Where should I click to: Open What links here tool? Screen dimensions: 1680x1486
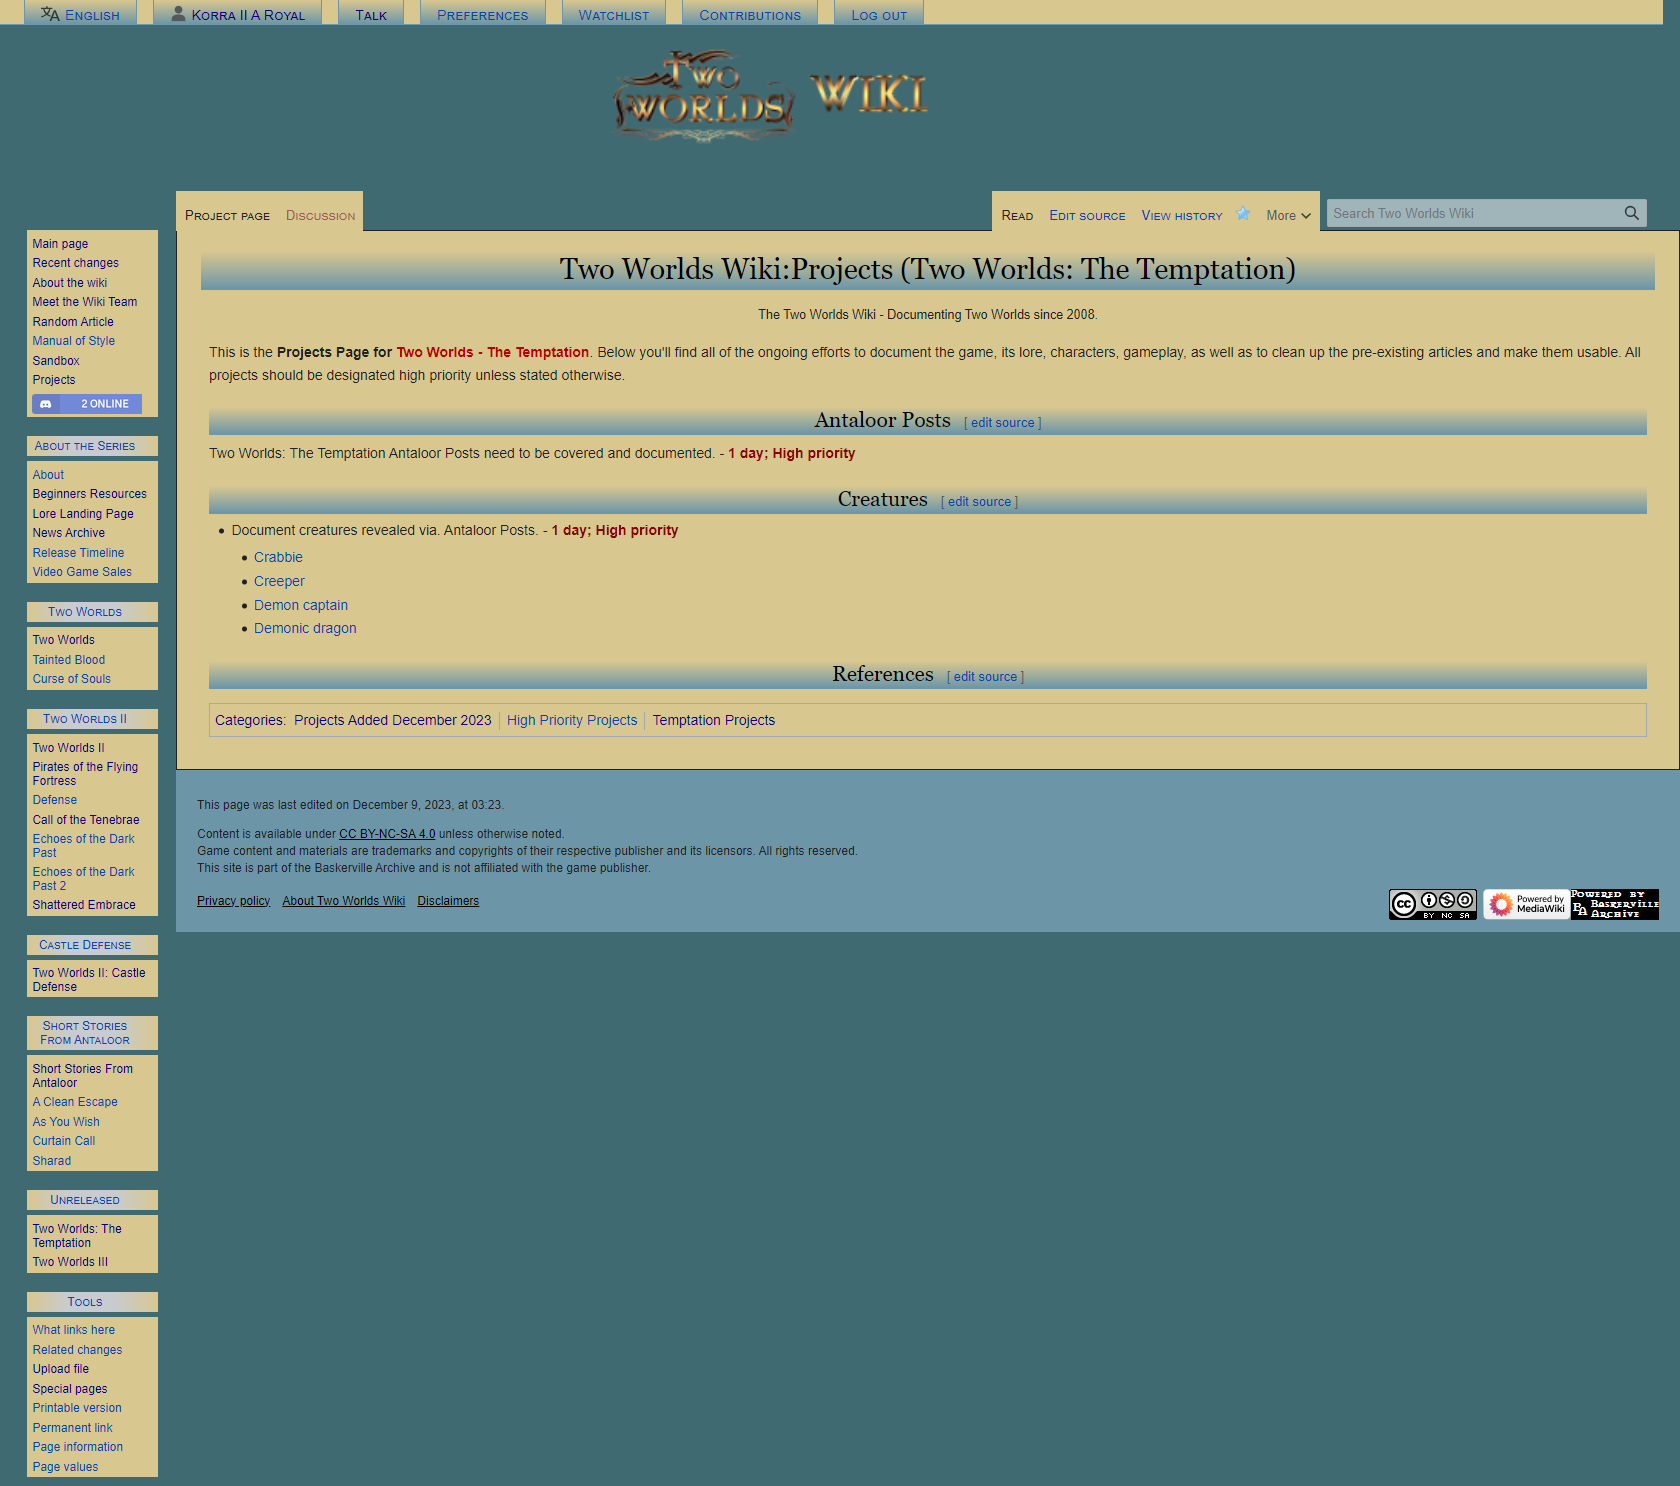click(x=73, y=1330)
